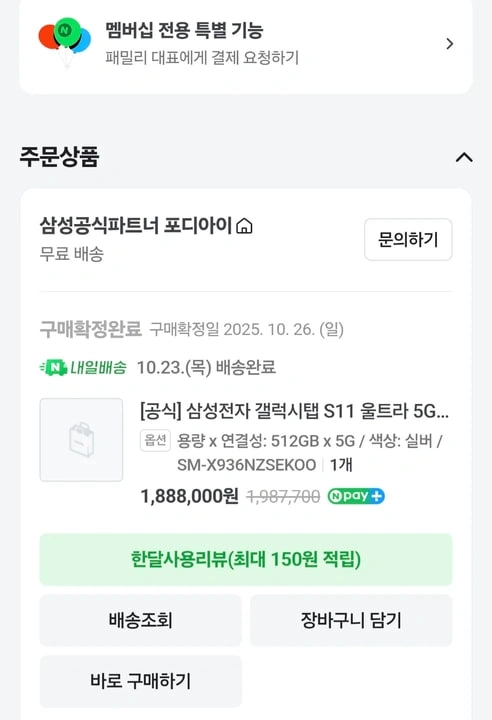This screenshot has width=492, height=720.
Task: Click the 옵션 tag label
Action: 155,441
